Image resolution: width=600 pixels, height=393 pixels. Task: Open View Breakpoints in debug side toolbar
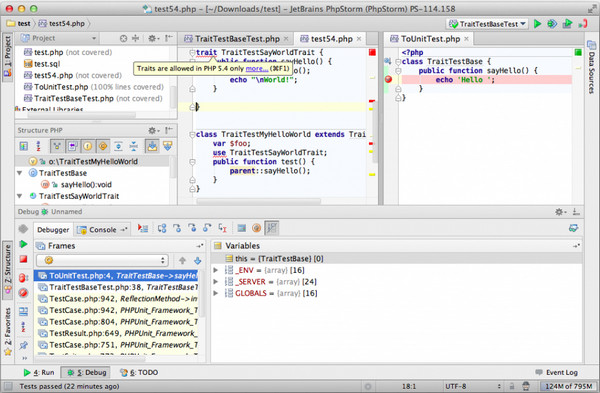[x=23, y=277]
